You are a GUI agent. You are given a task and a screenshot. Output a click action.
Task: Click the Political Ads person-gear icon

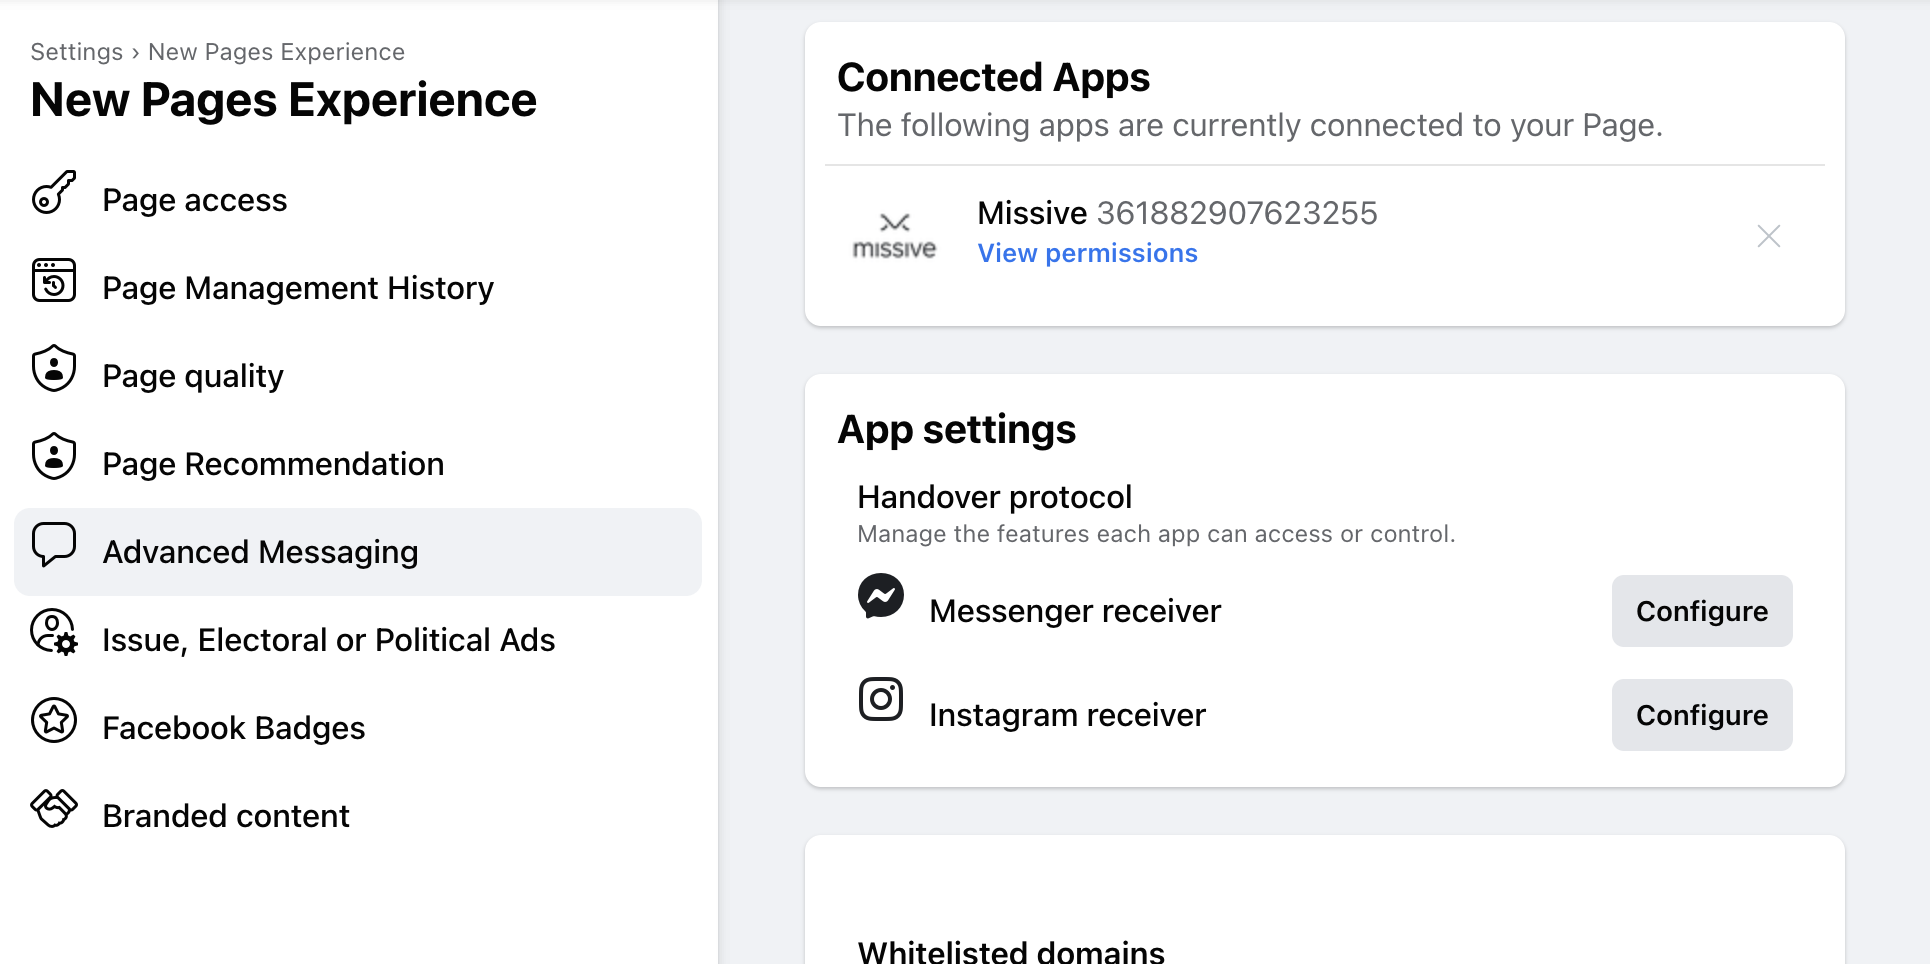(x=54, y=633)
